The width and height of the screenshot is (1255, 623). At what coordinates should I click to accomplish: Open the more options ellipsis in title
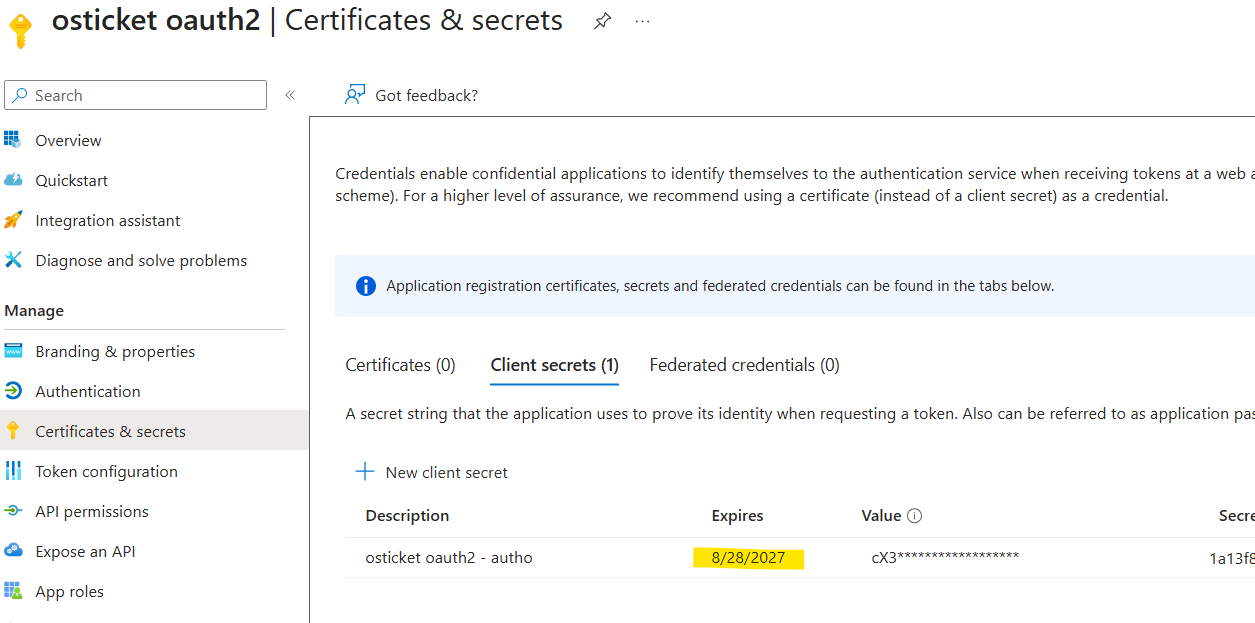(643, 21)
